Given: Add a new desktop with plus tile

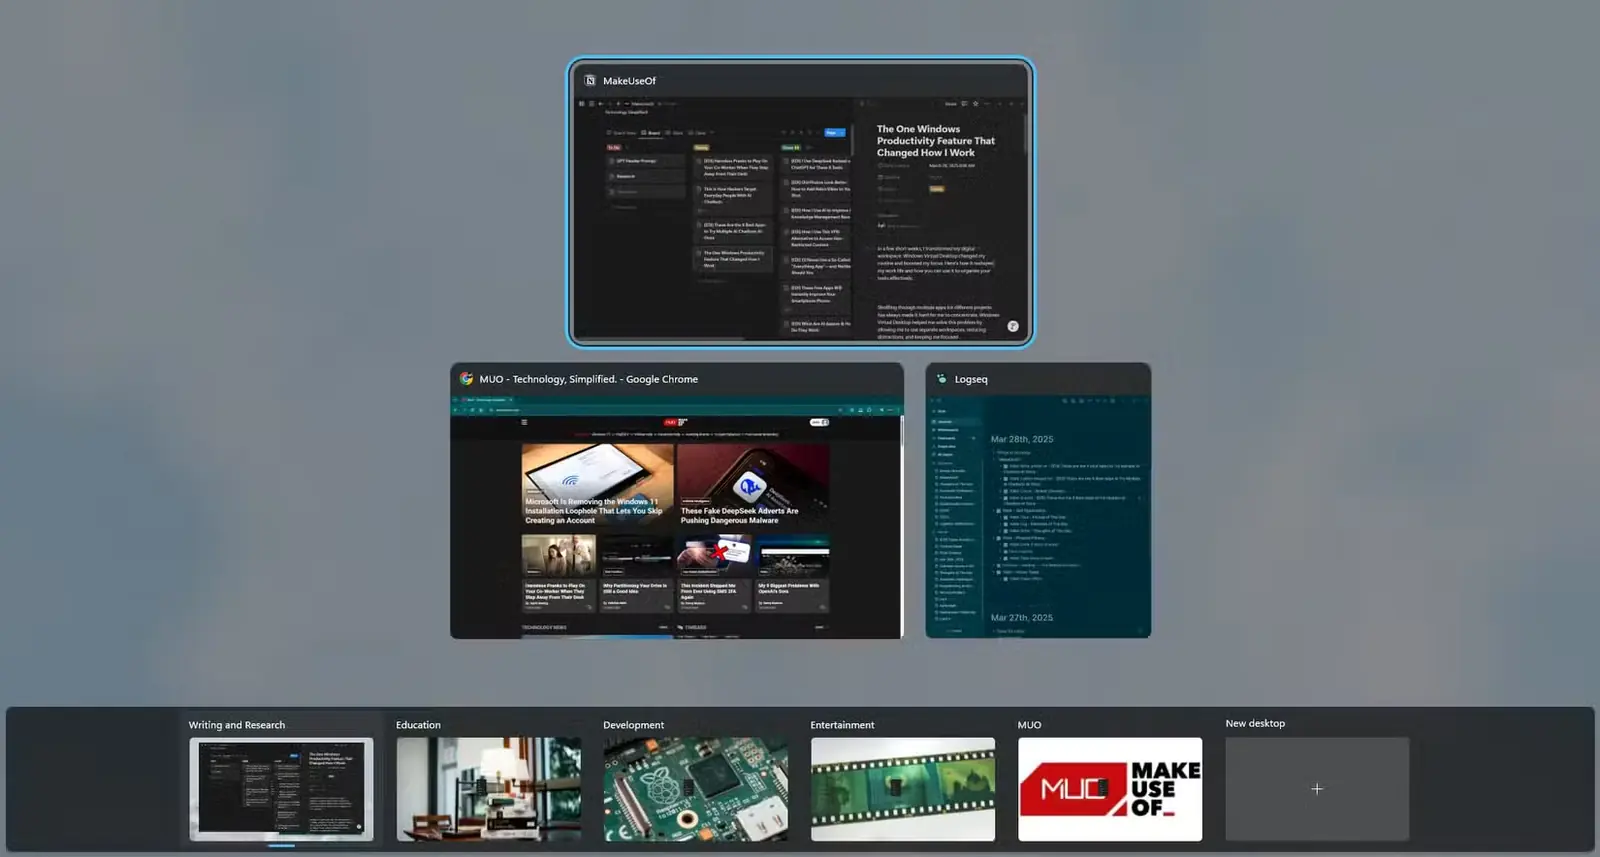Looking at the screenshot, I should point(1317,789).
